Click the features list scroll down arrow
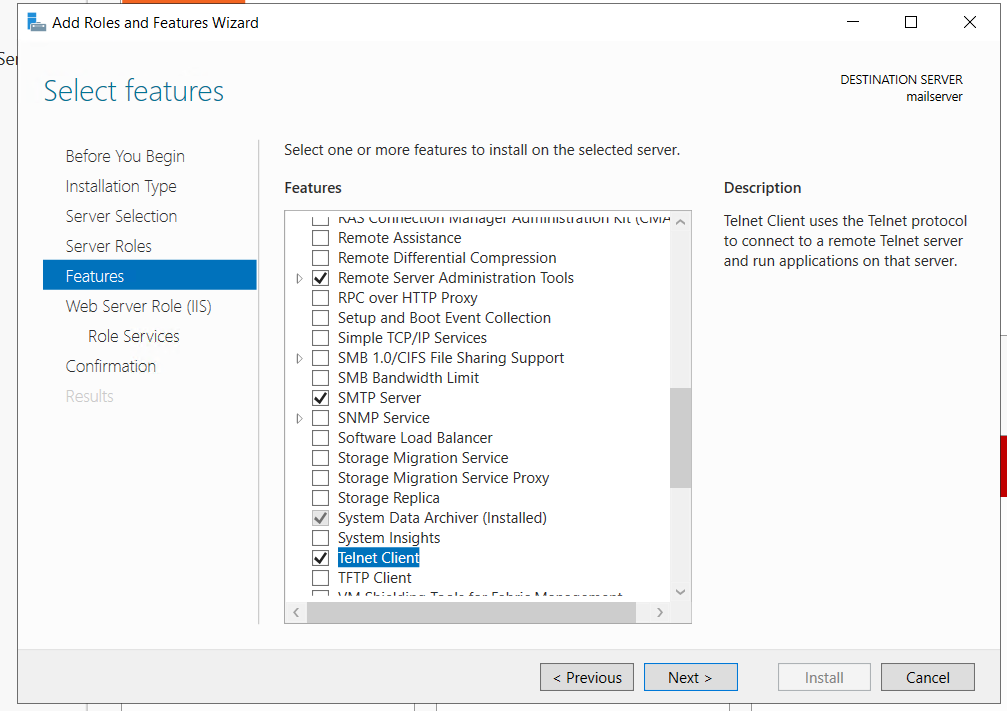 coord(681,592)
